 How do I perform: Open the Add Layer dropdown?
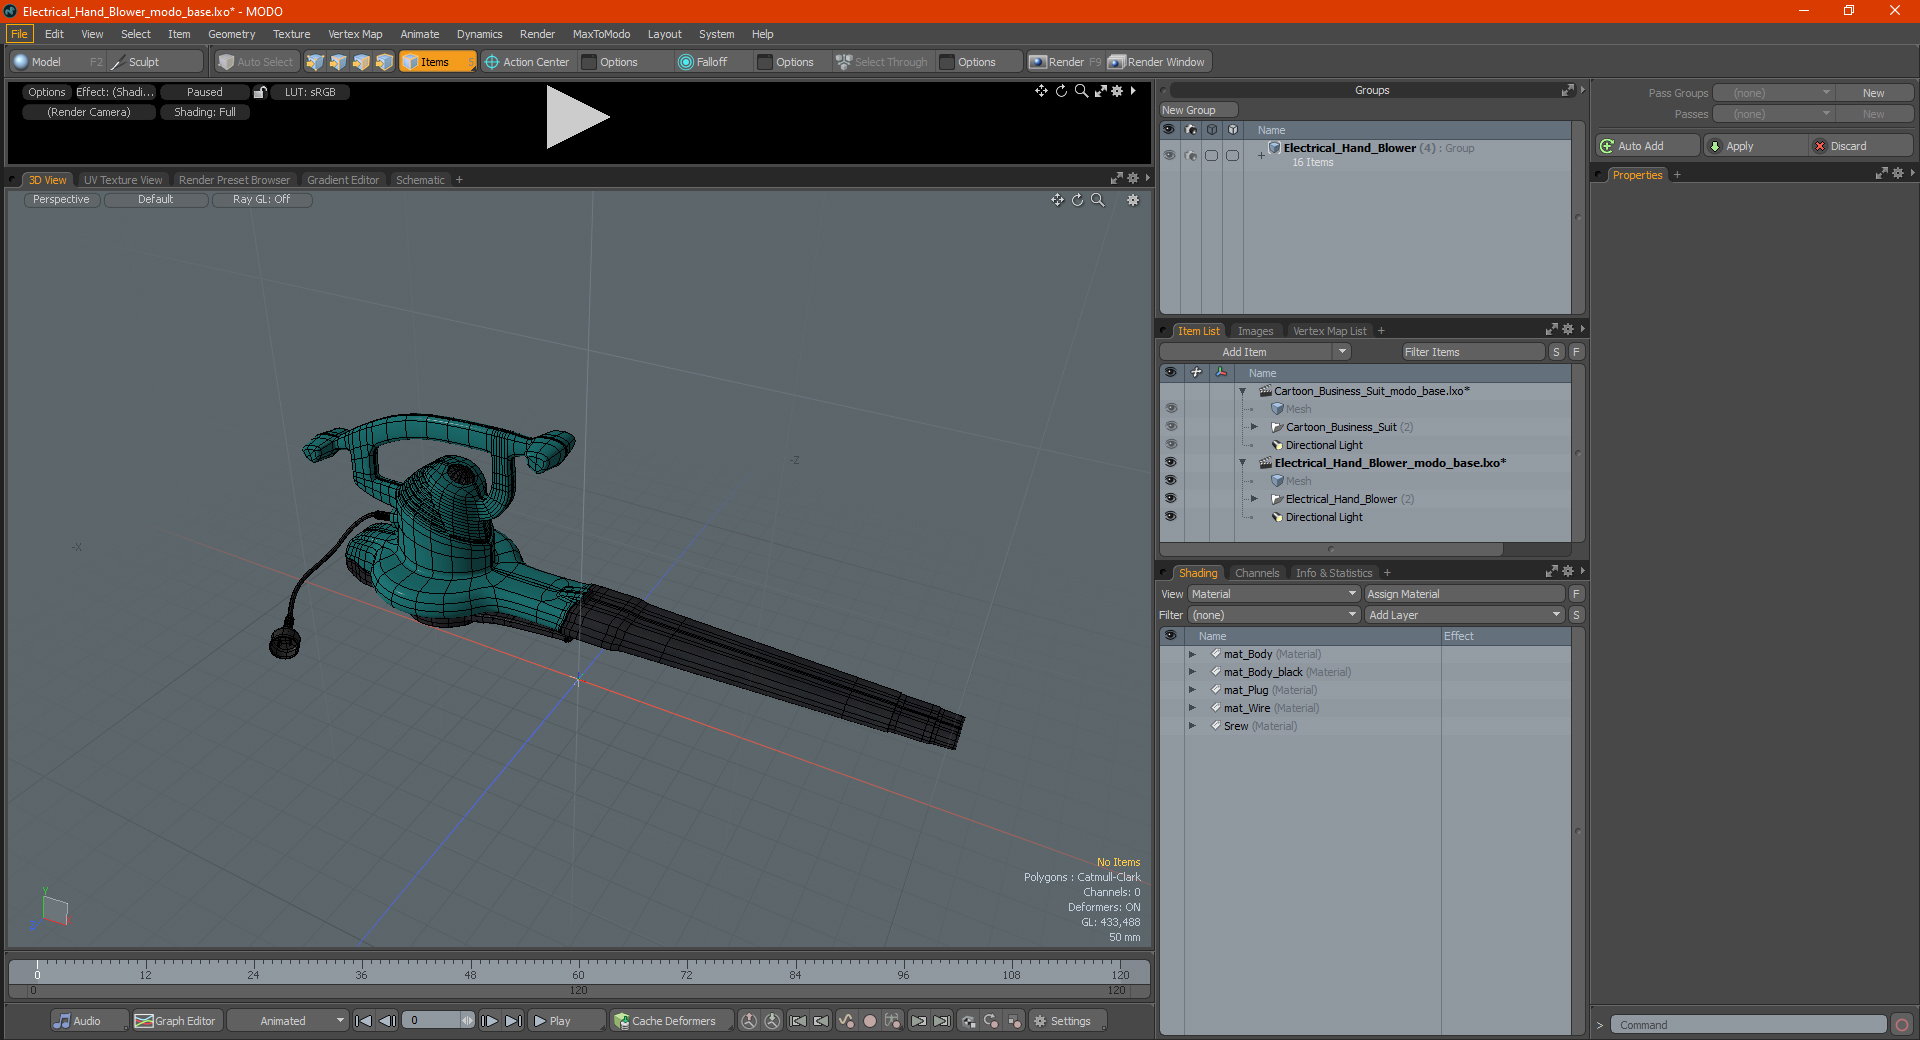[1464, 615]
